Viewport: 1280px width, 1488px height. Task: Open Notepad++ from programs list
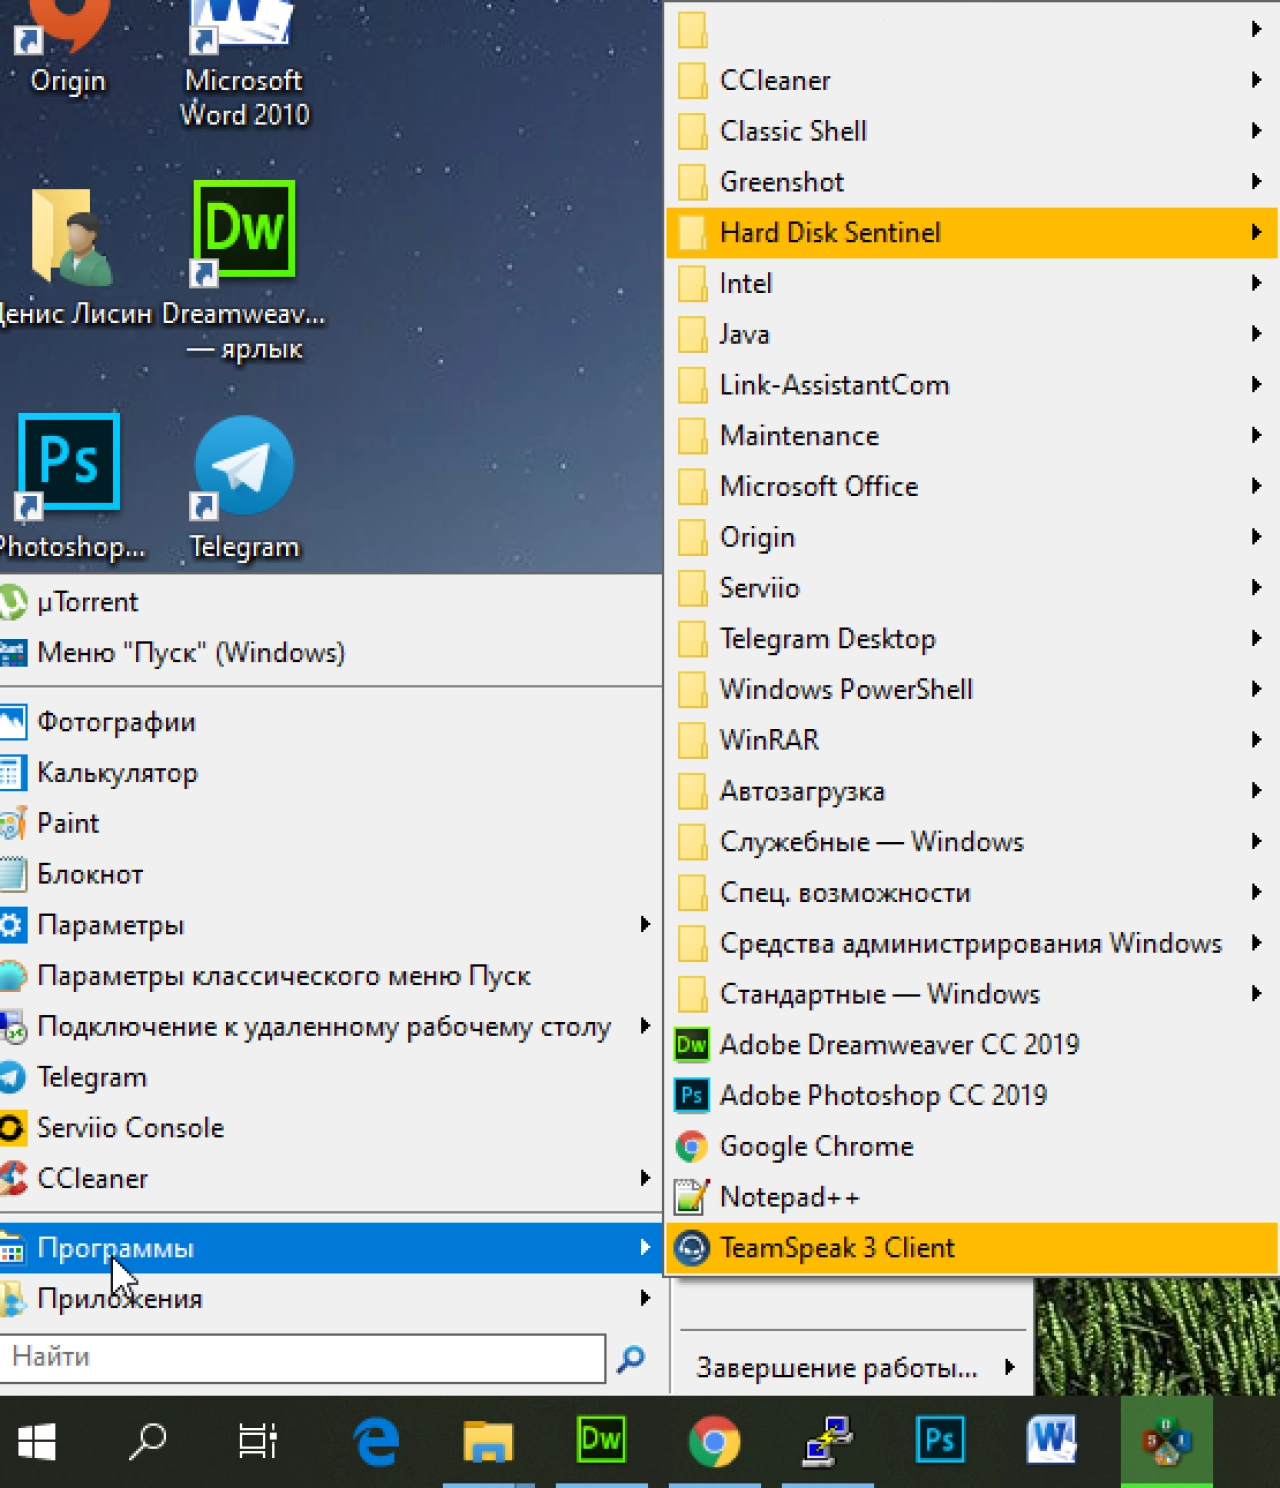(x=972, y=1196)
